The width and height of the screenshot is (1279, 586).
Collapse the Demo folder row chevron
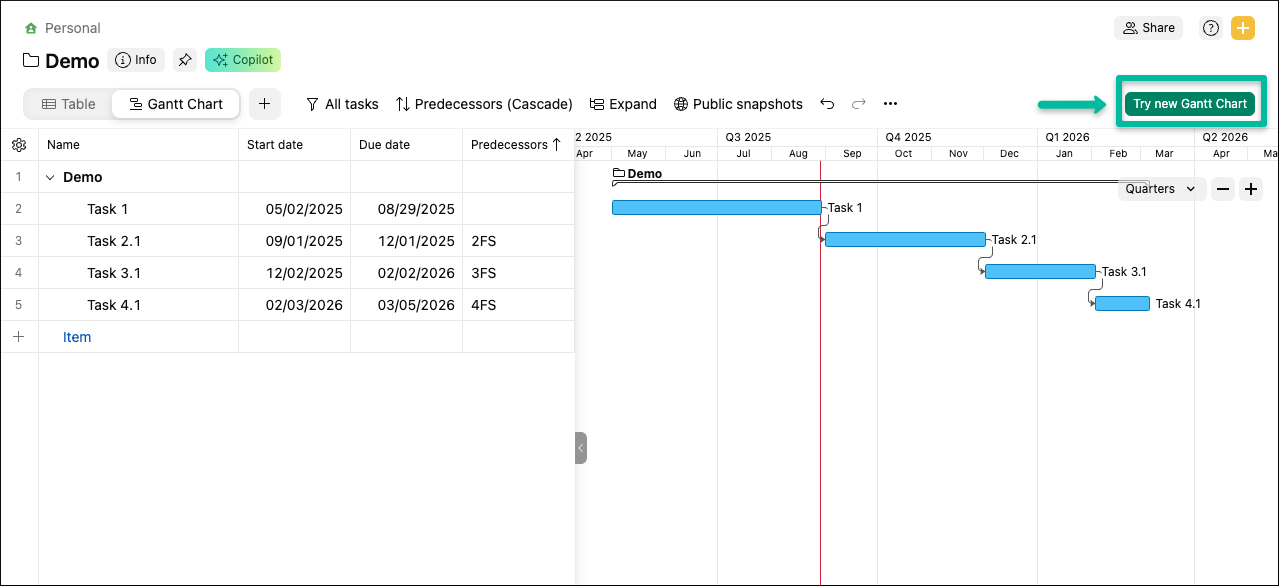[50, 177]
